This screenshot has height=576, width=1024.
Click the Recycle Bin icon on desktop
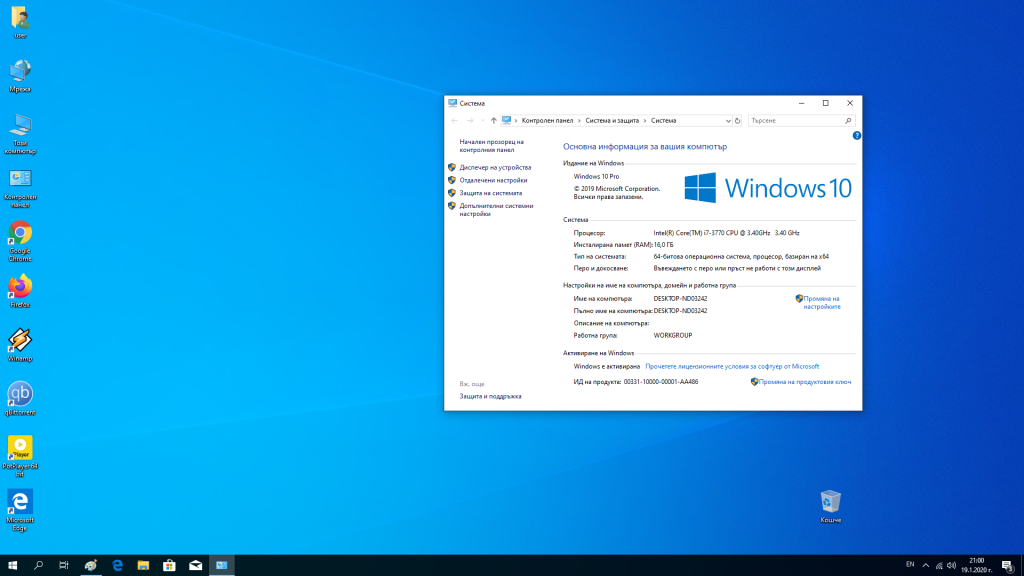[x=830, y=502]
